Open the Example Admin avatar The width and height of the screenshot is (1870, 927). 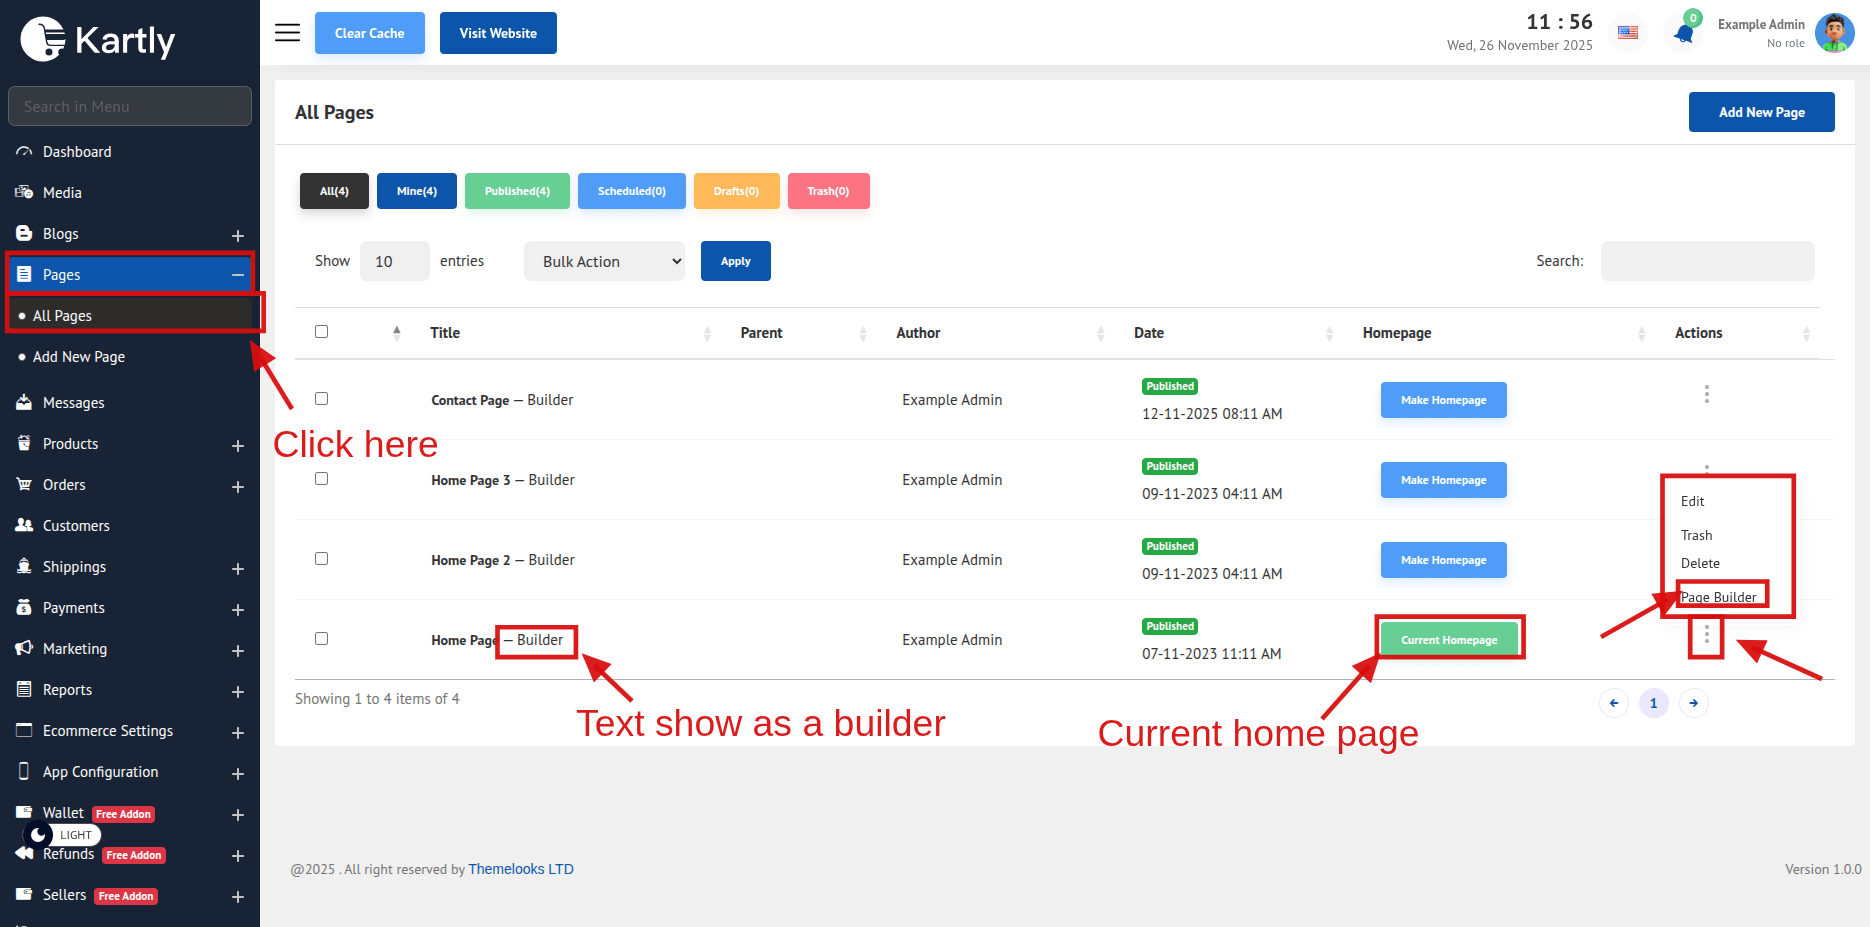1834,33
